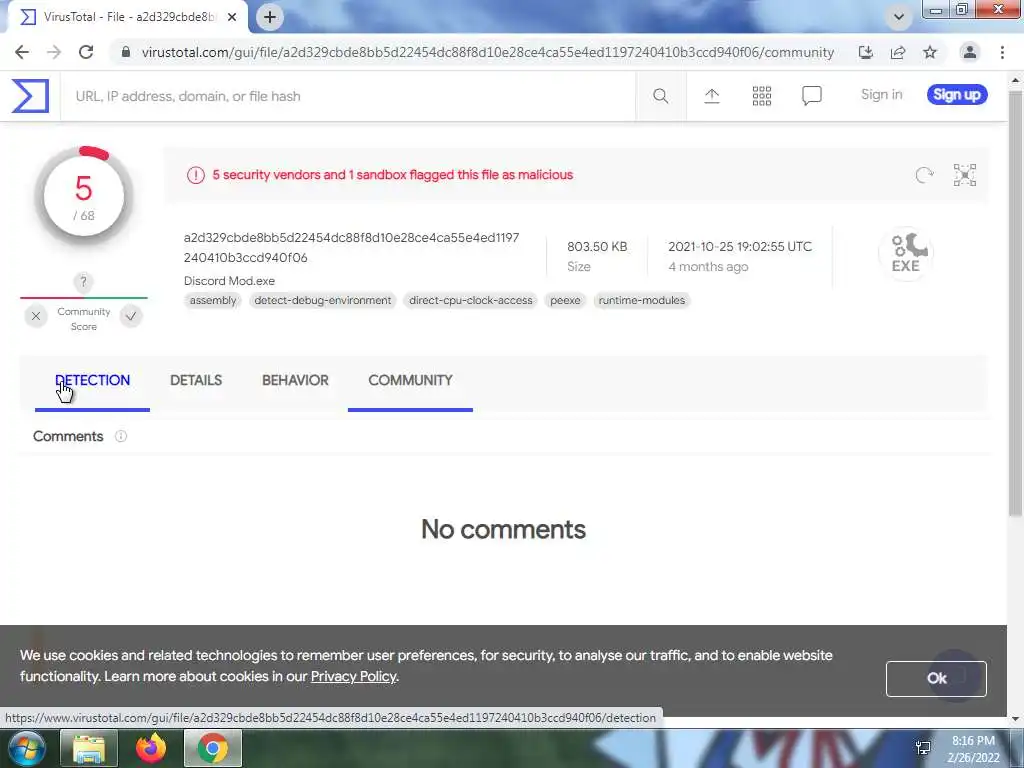1024x768 pixels.
Task: Launch Firefox from the taskbar
Action: 151,748
